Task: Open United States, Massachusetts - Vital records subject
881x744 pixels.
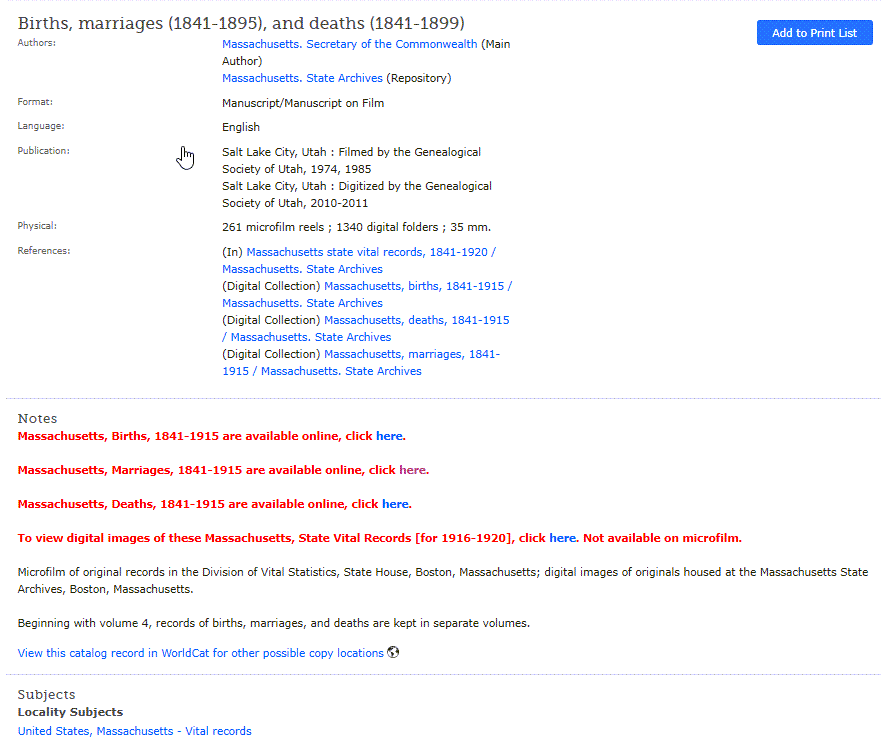Action: coord(134,731)
